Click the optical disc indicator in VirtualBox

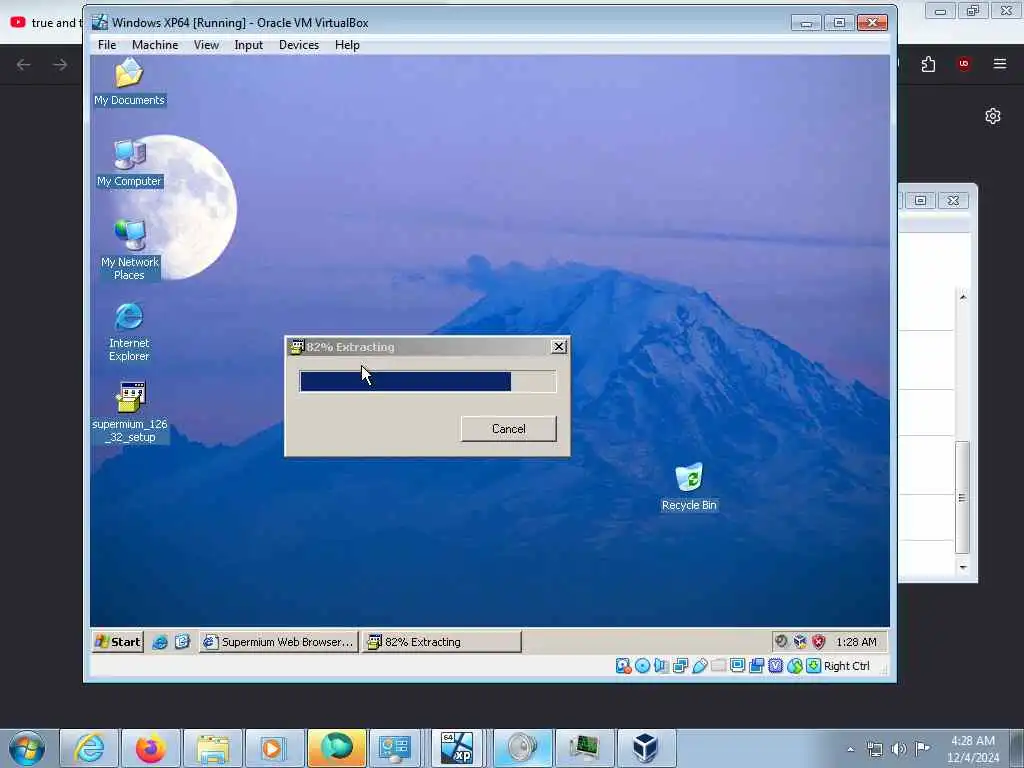pyautogui.click(x=643, y=665)
